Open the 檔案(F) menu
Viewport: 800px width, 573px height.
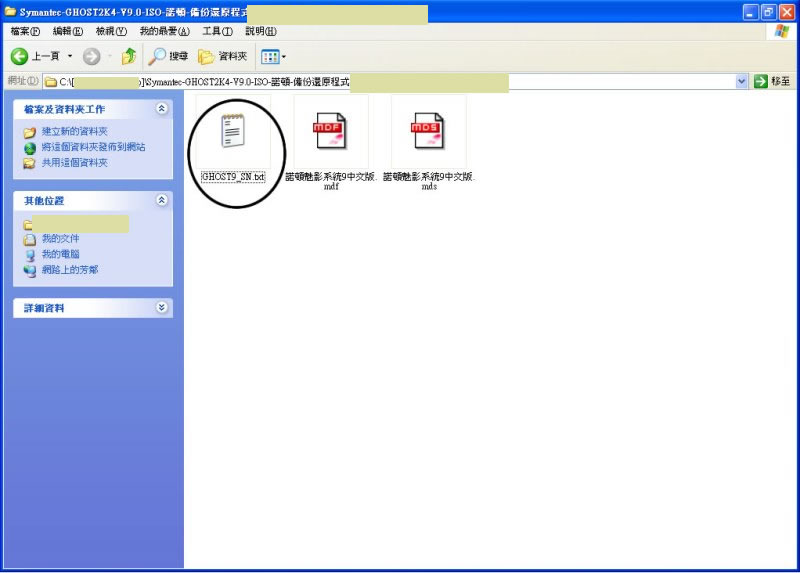pyautogui.click(x=25, y=31)
